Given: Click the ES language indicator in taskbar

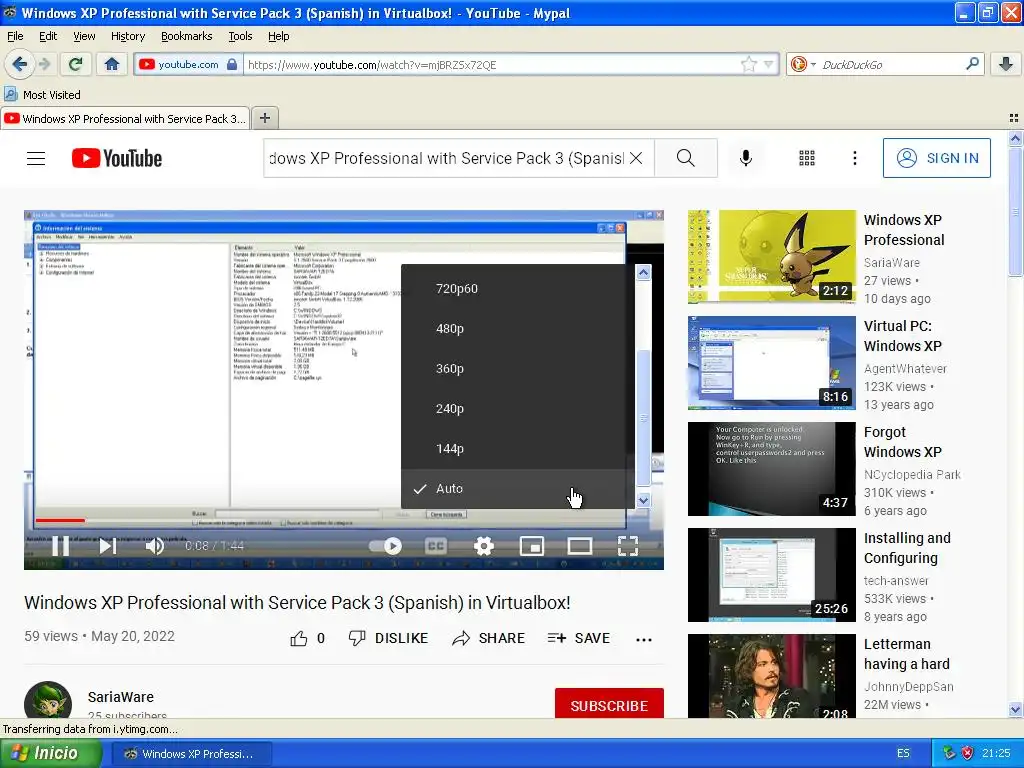Looking at the screenshot, I should tap(903, 753).
